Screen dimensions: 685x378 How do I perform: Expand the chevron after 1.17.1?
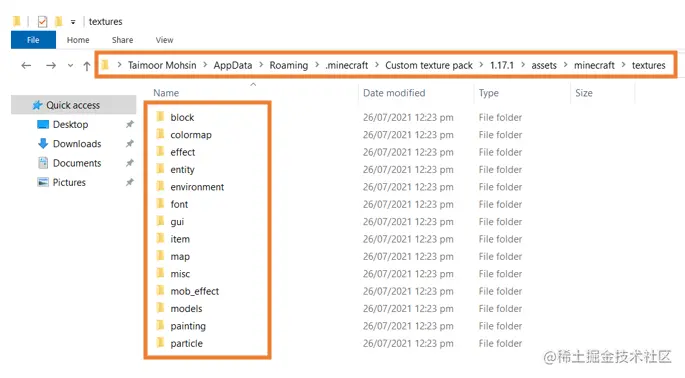(x=523, y=65)
